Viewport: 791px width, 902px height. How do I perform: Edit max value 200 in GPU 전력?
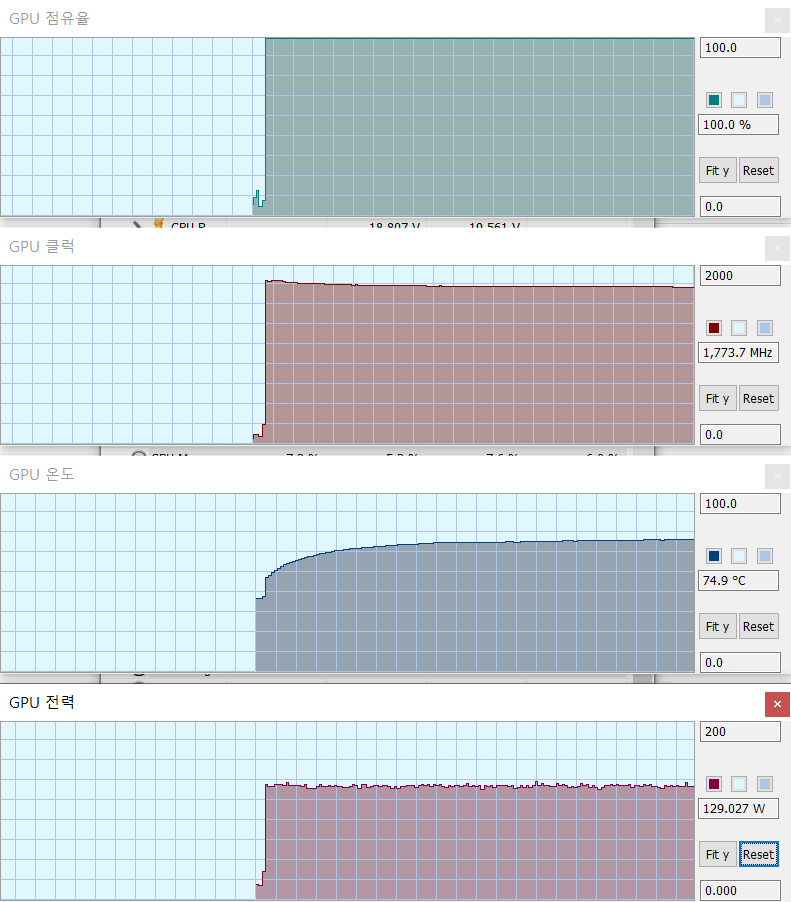pyautogui.click(x=740, y=731)
